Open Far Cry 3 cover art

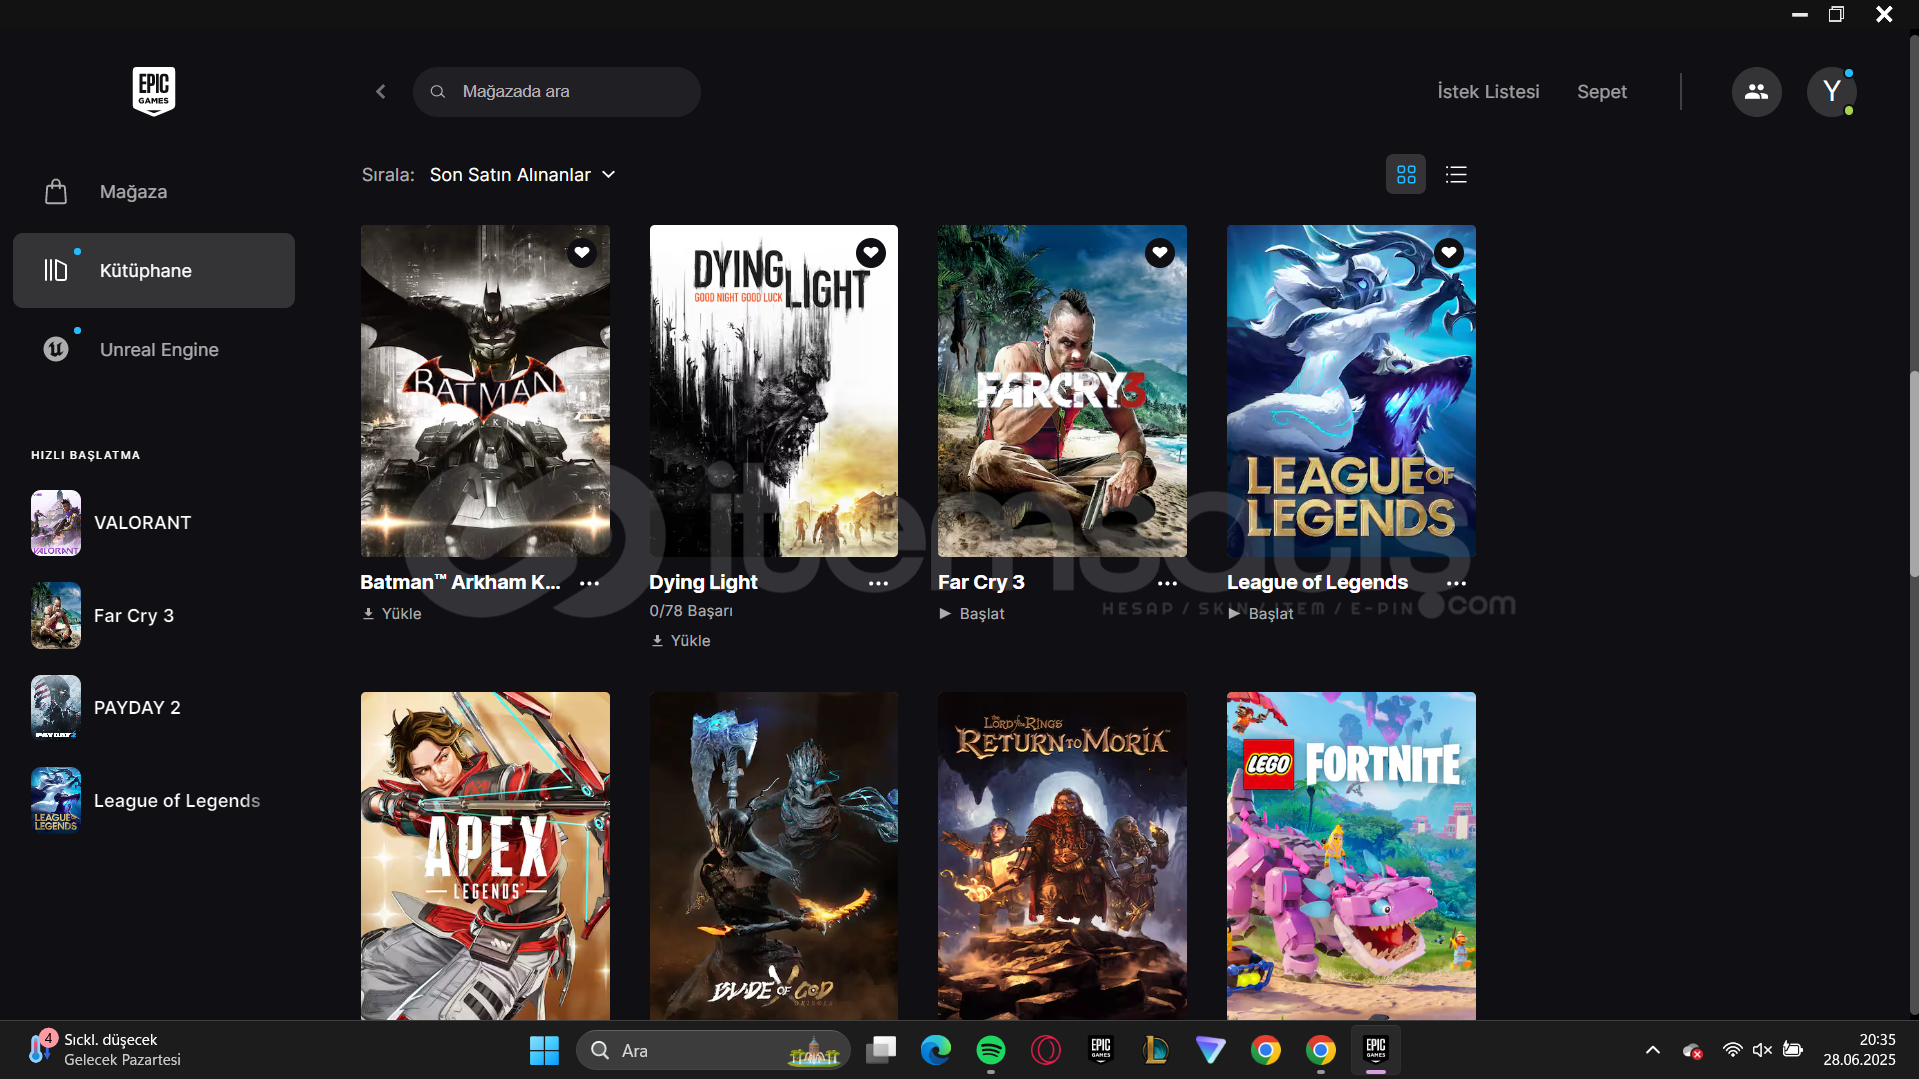(x=1062, y=391)
